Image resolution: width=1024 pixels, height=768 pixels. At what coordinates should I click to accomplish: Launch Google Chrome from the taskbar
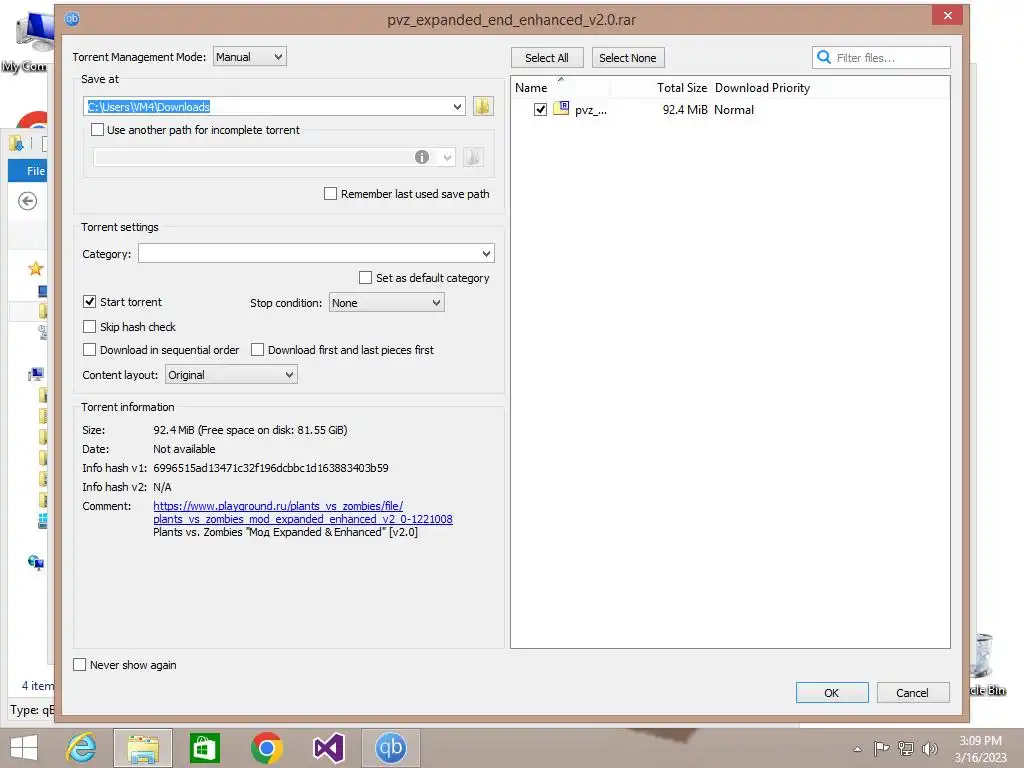click(x=266, y=748)
